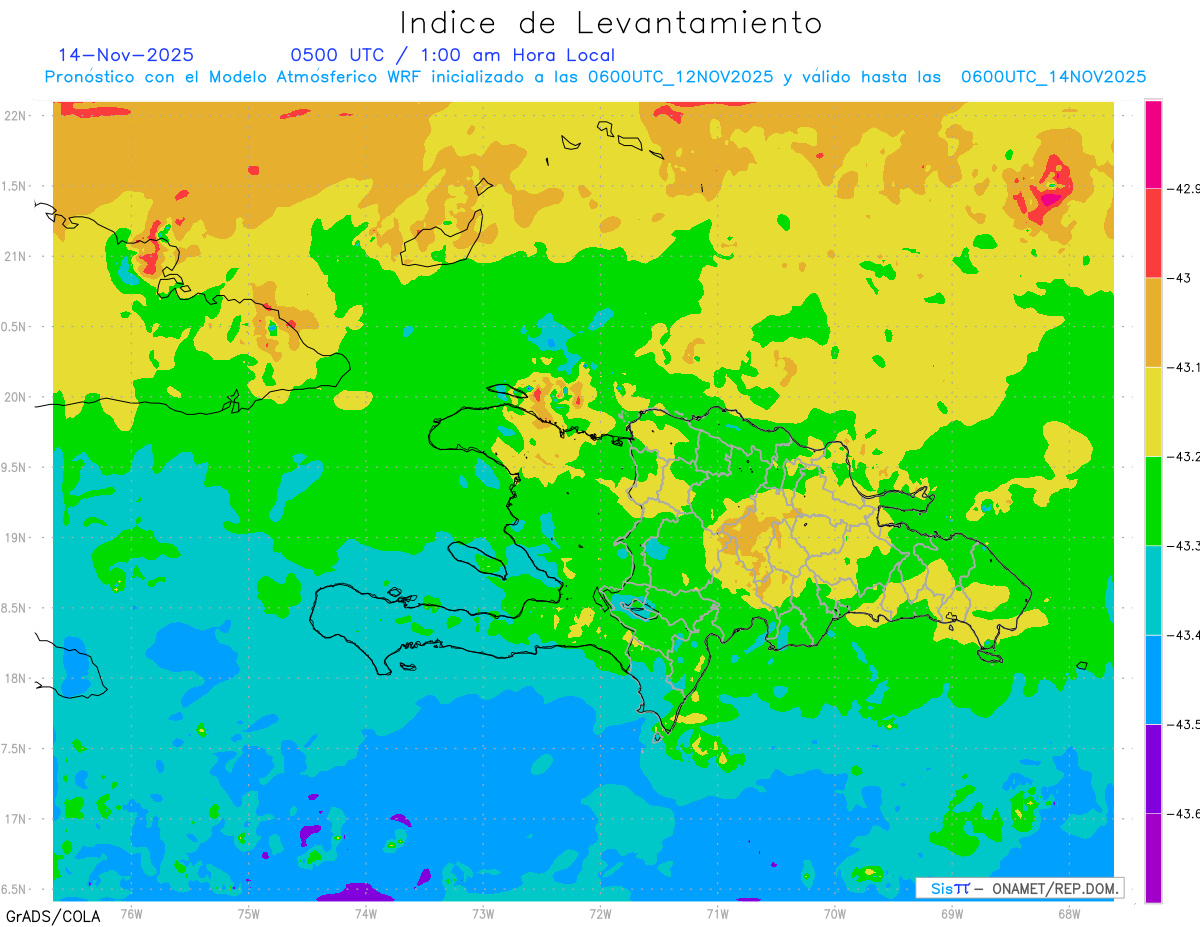
Task: Pick the bottom violet colorbar swatch
Action: coord(1153,857)
